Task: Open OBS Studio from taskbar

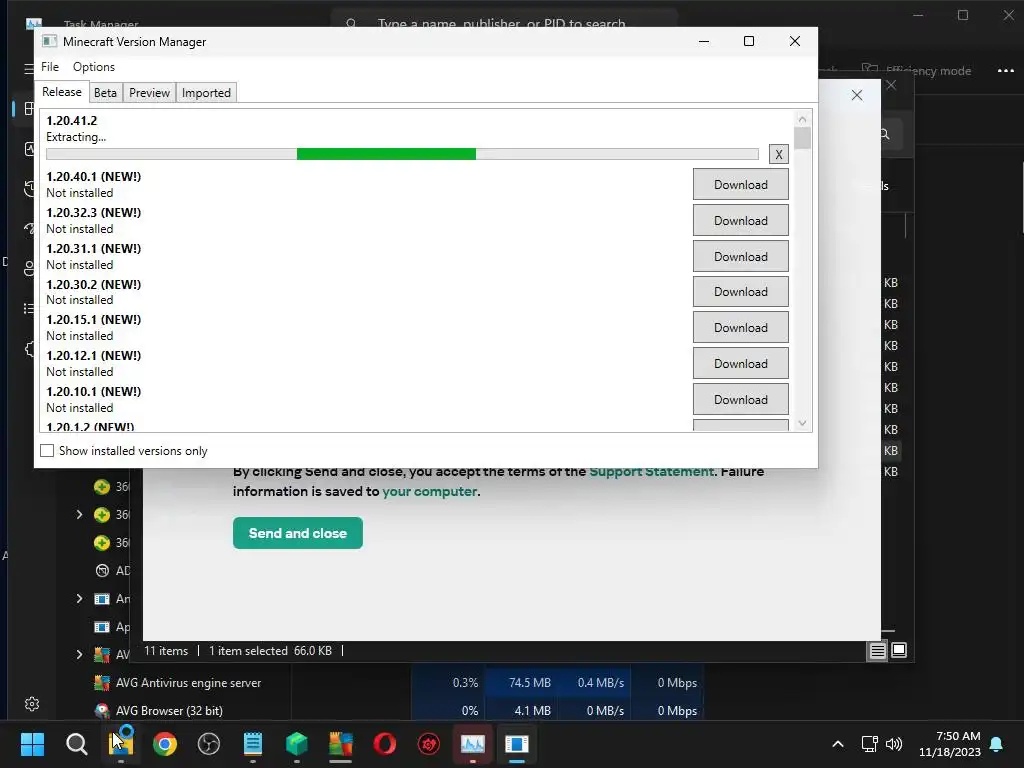Action: click(209, 744)
